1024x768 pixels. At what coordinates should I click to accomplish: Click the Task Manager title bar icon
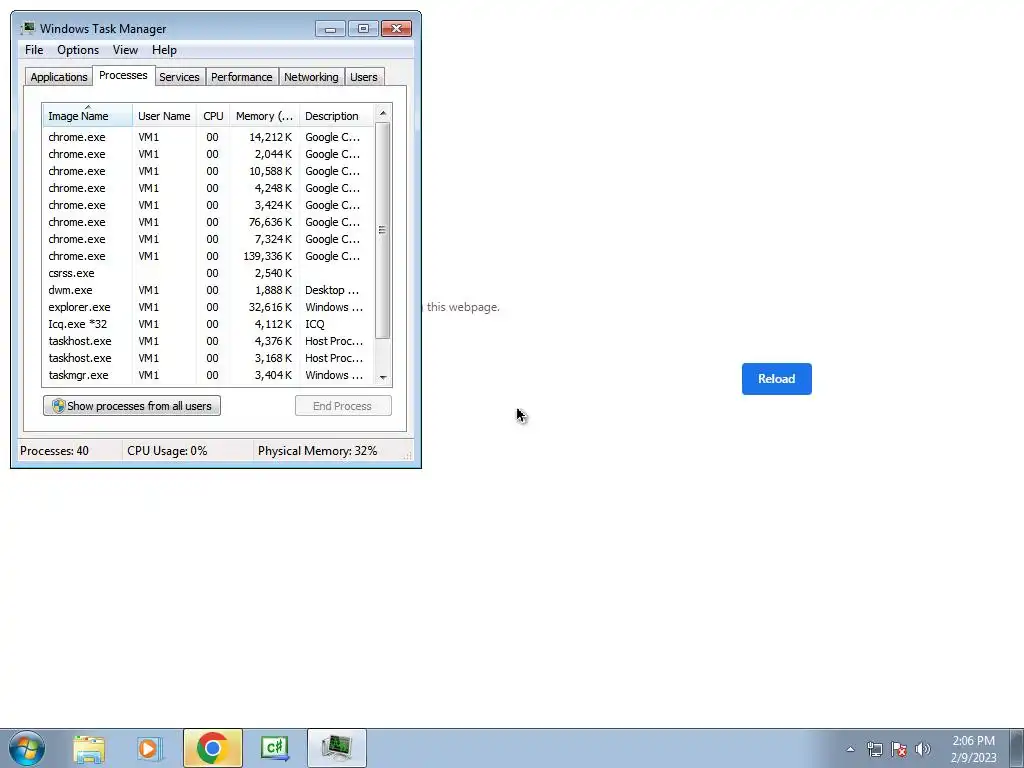(28, 28)
